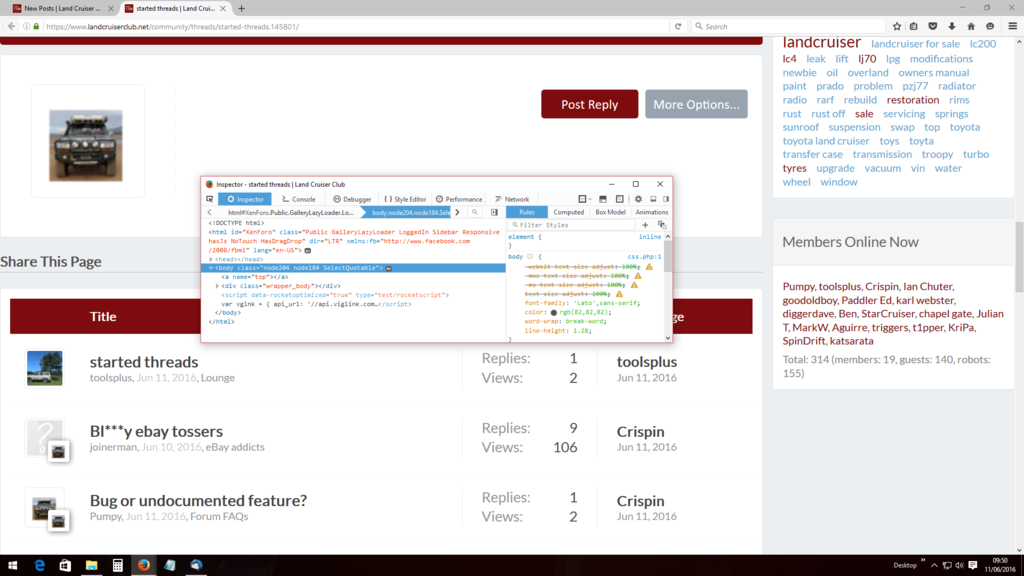Reload the current page
The width and height of the screenshot is (1024, 576).
678,26
